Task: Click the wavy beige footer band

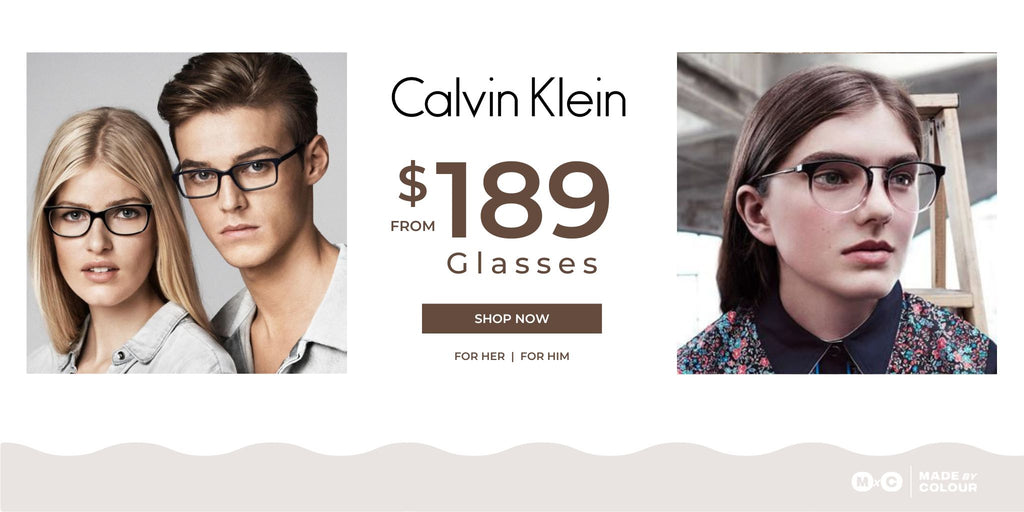Action: (x=512, y=477)
